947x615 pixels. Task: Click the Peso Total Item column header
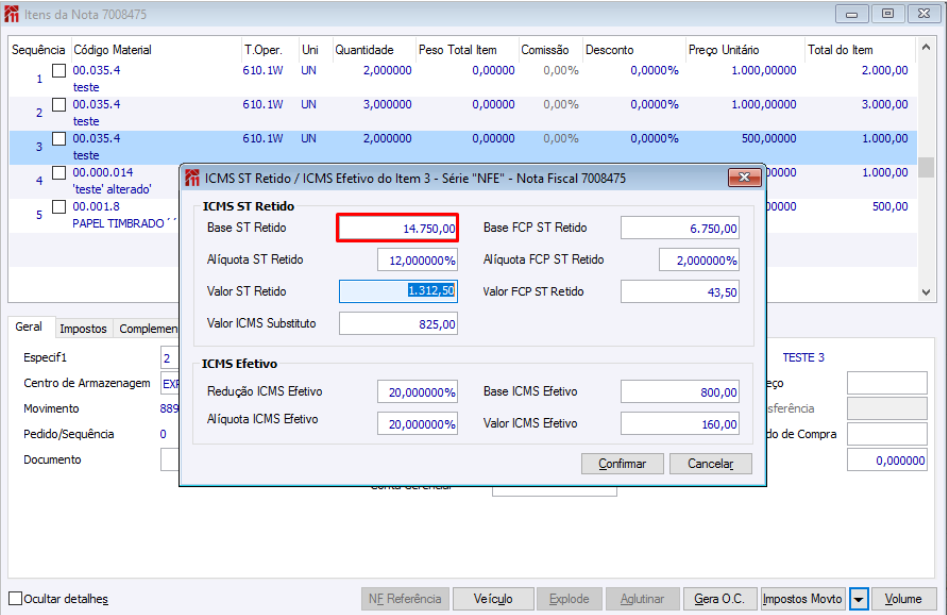tap(458, 50)
